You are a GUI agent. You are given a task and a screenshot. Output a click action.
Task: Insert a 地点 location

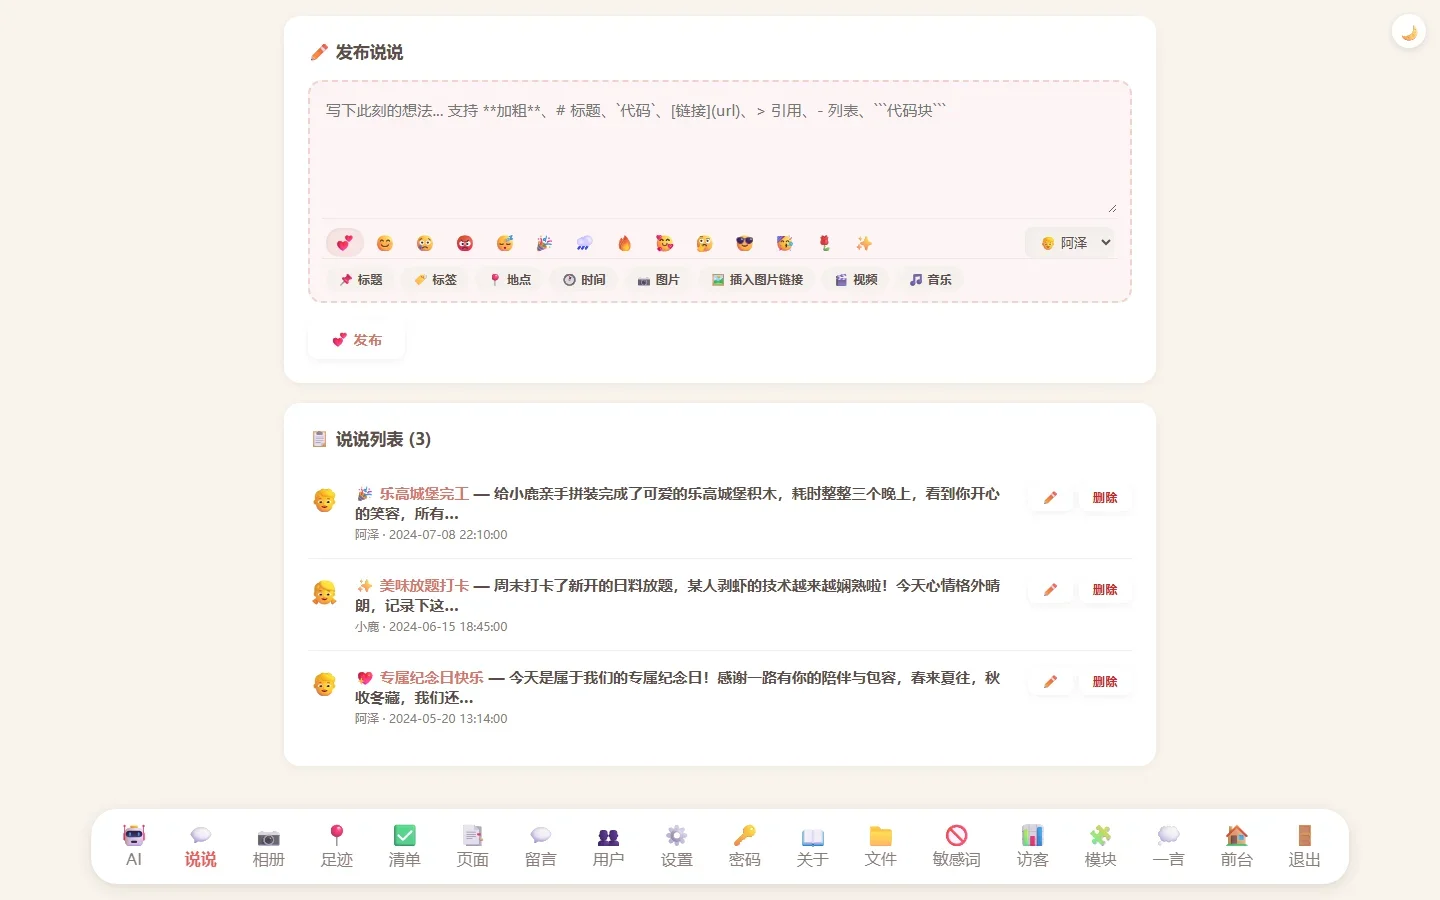click(510, 280)
